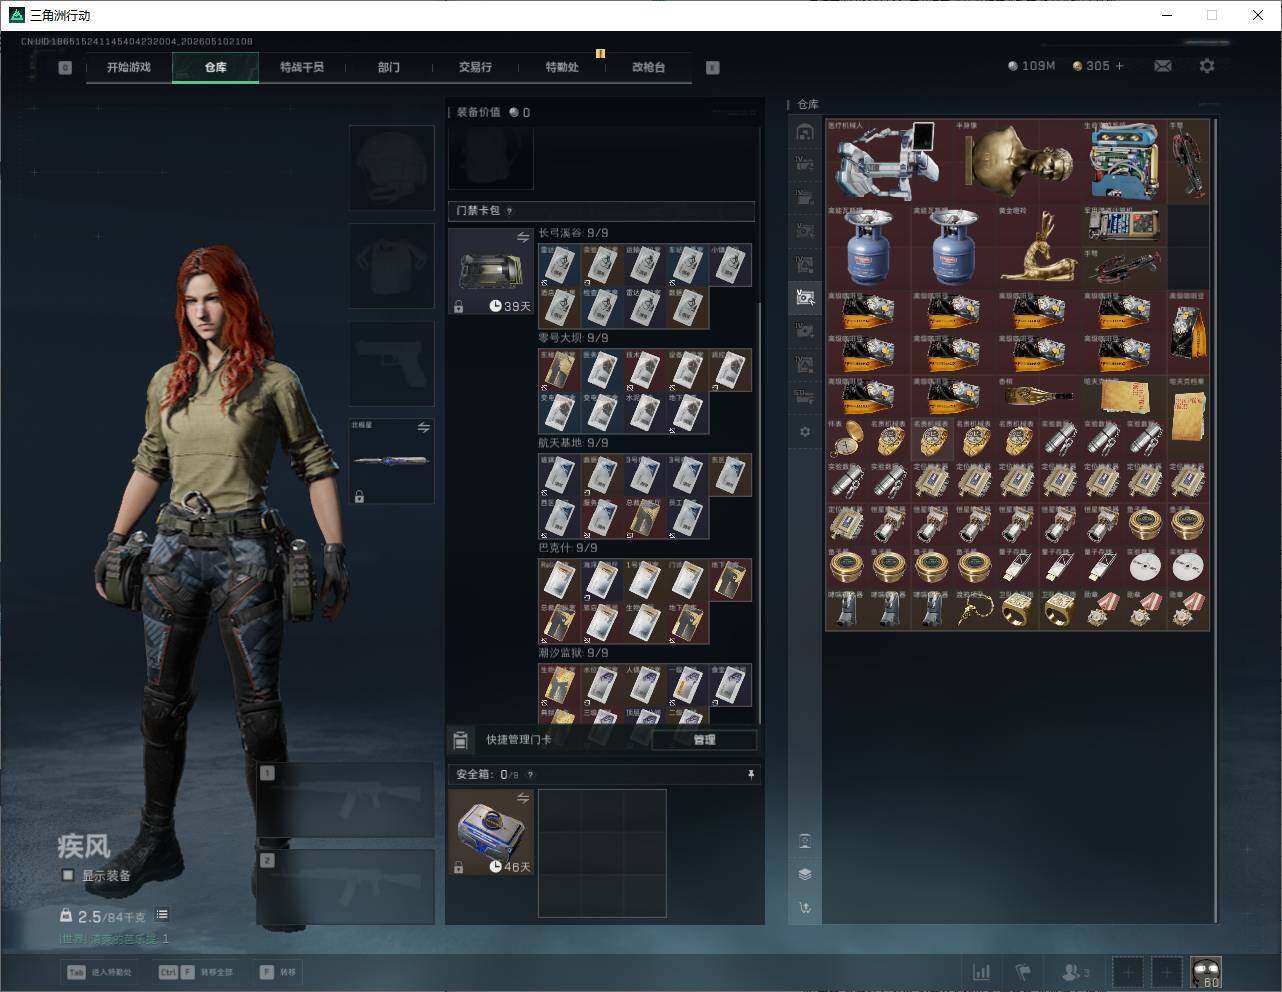
Task: Click empty primary weapon slot 2
Action: tap(346, 886)
